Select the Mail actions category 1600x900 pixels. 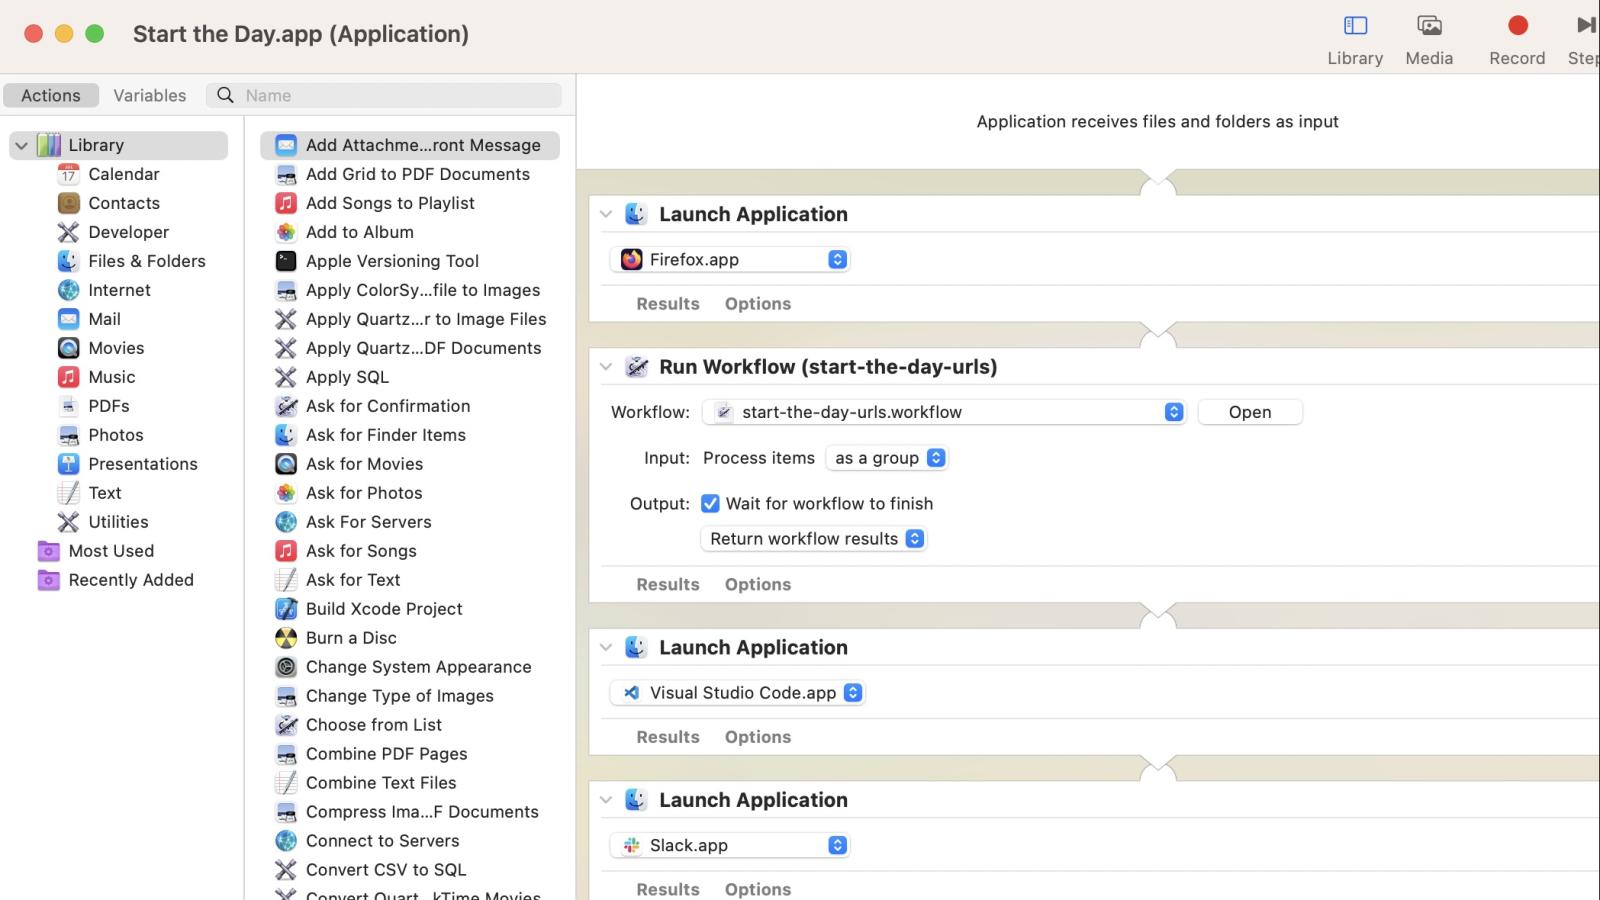[x=103, y=318]
